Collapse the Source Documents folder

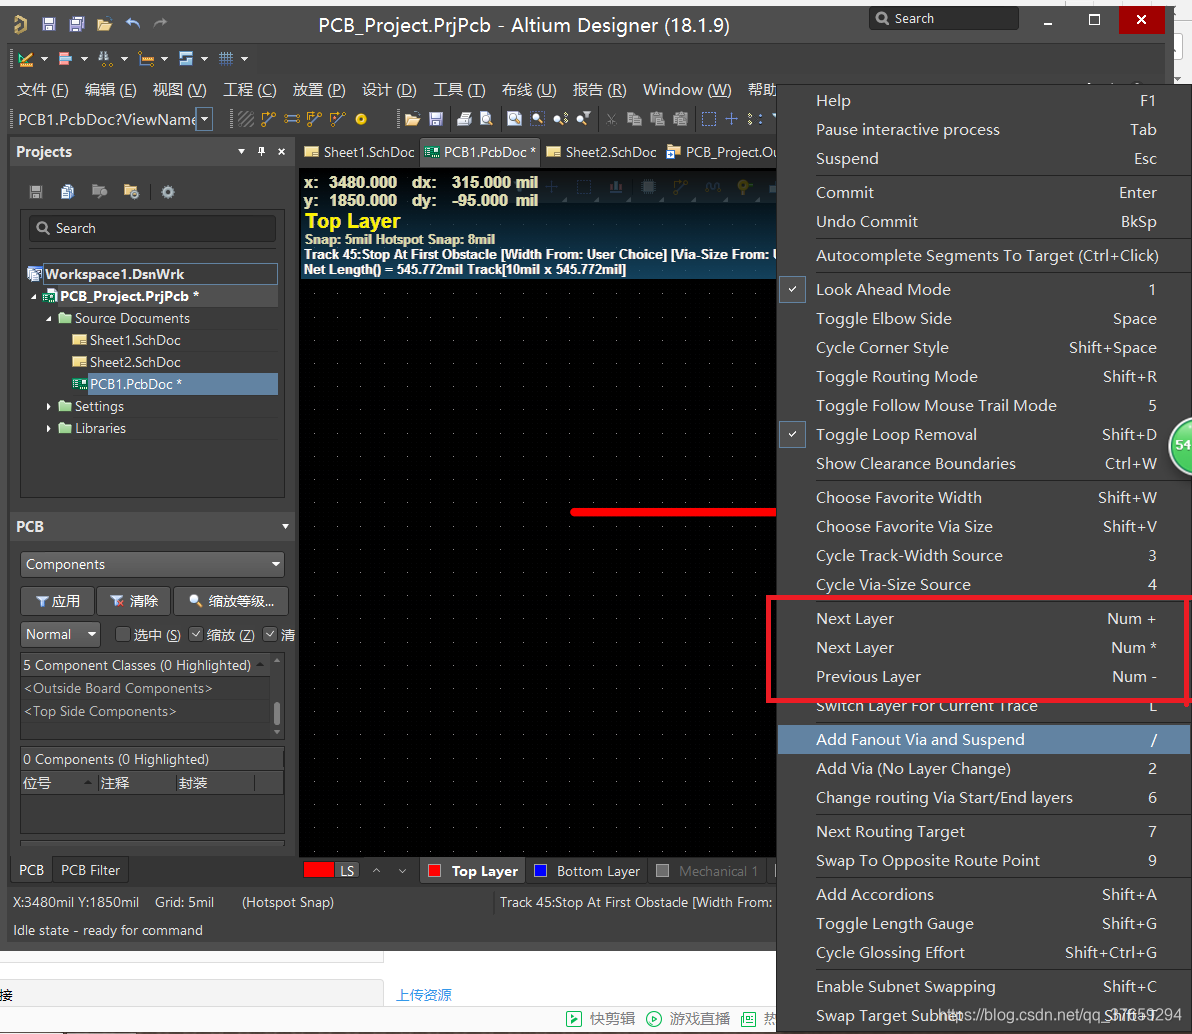pyautogui.click(x=49, y=319)
